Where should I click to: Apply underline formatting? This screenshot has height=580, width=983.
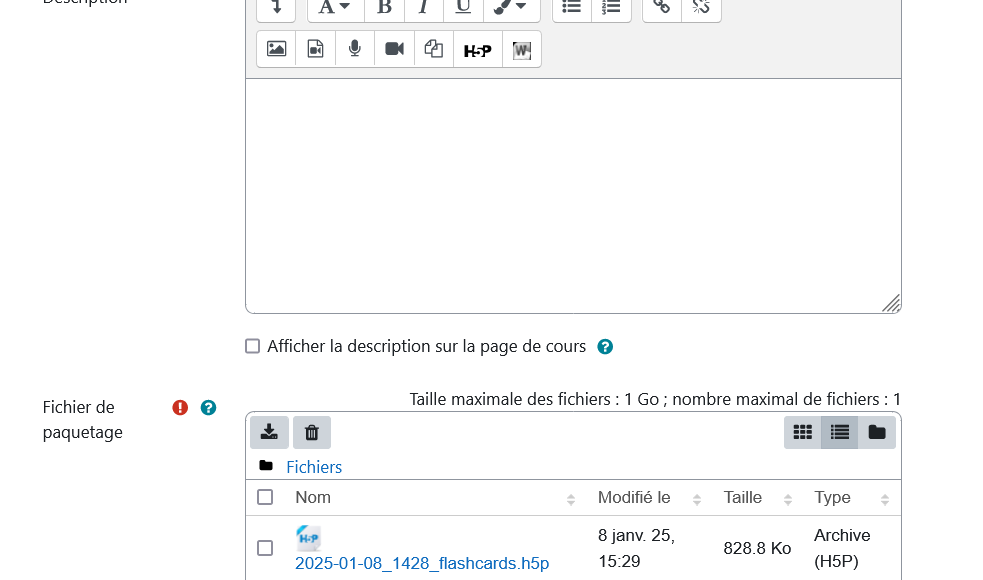point(463,8)
